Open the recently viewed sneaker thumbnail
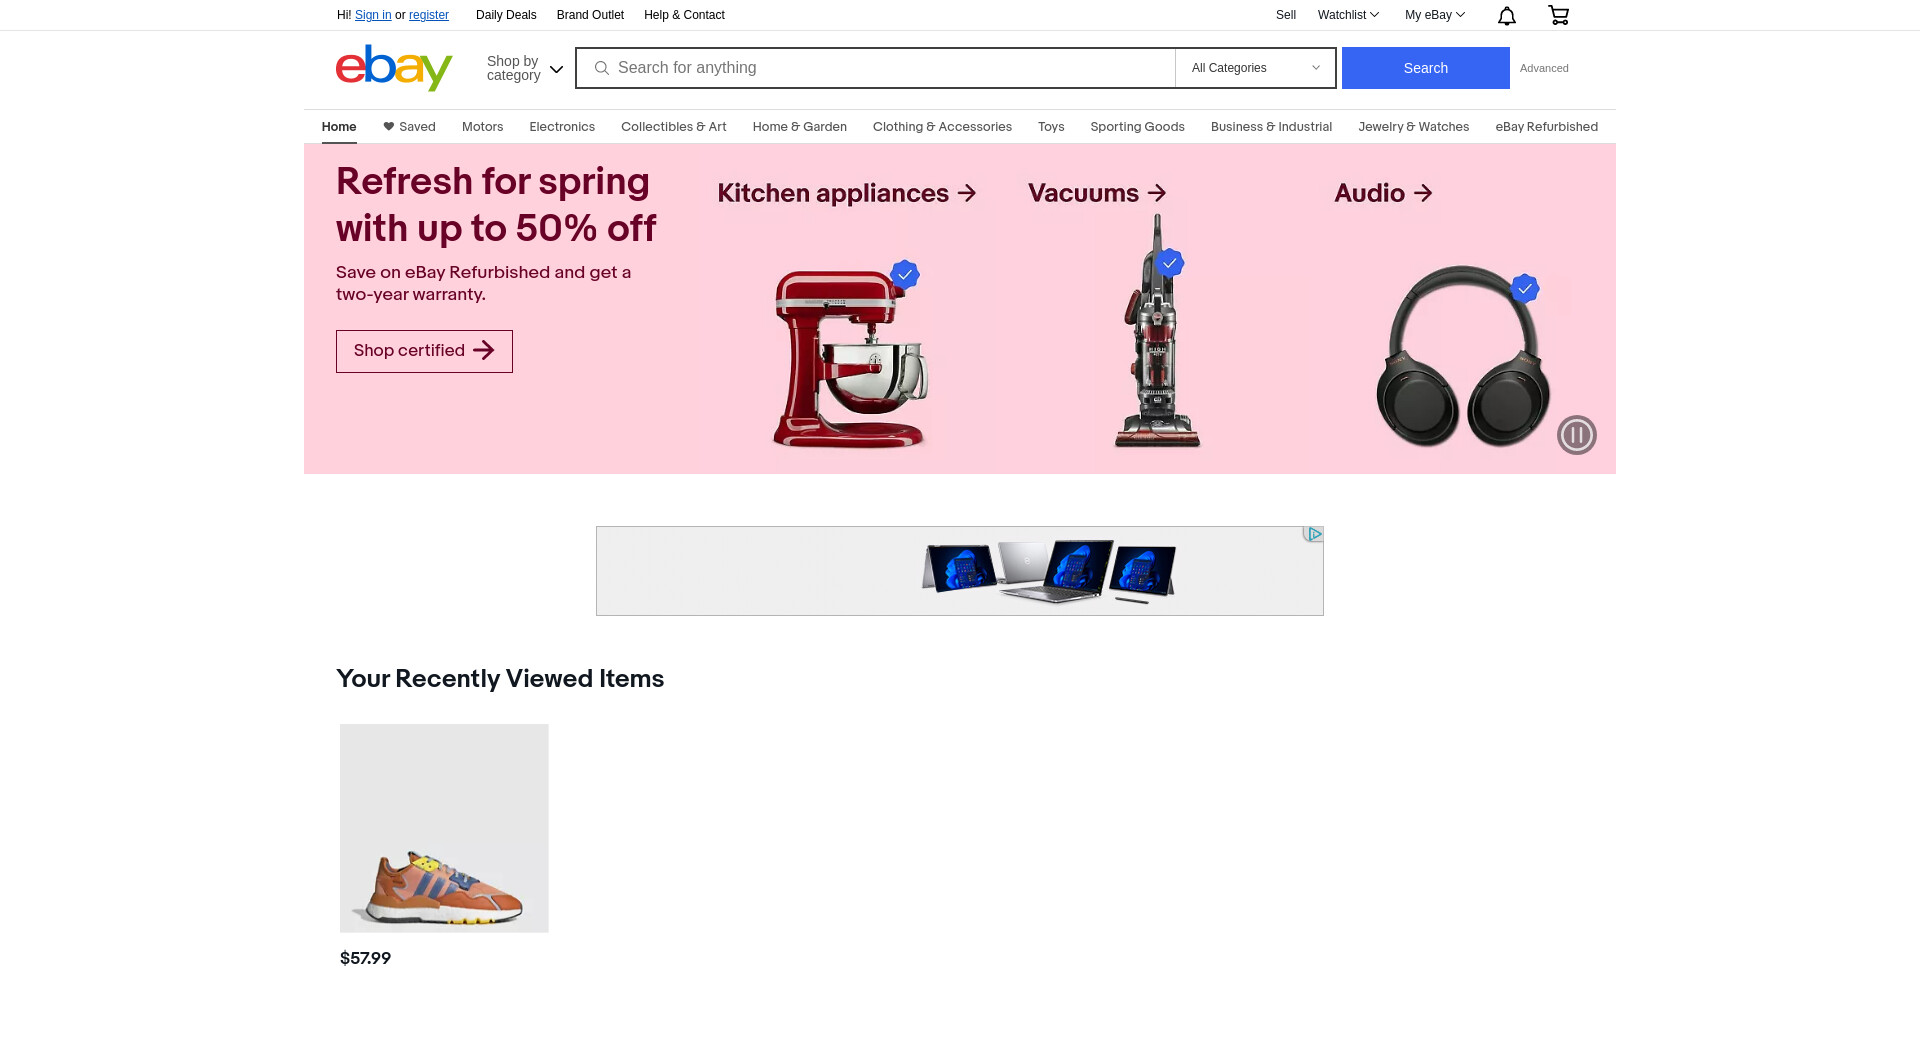The width and height of the screenshot is (1920, 1040). 444,828
